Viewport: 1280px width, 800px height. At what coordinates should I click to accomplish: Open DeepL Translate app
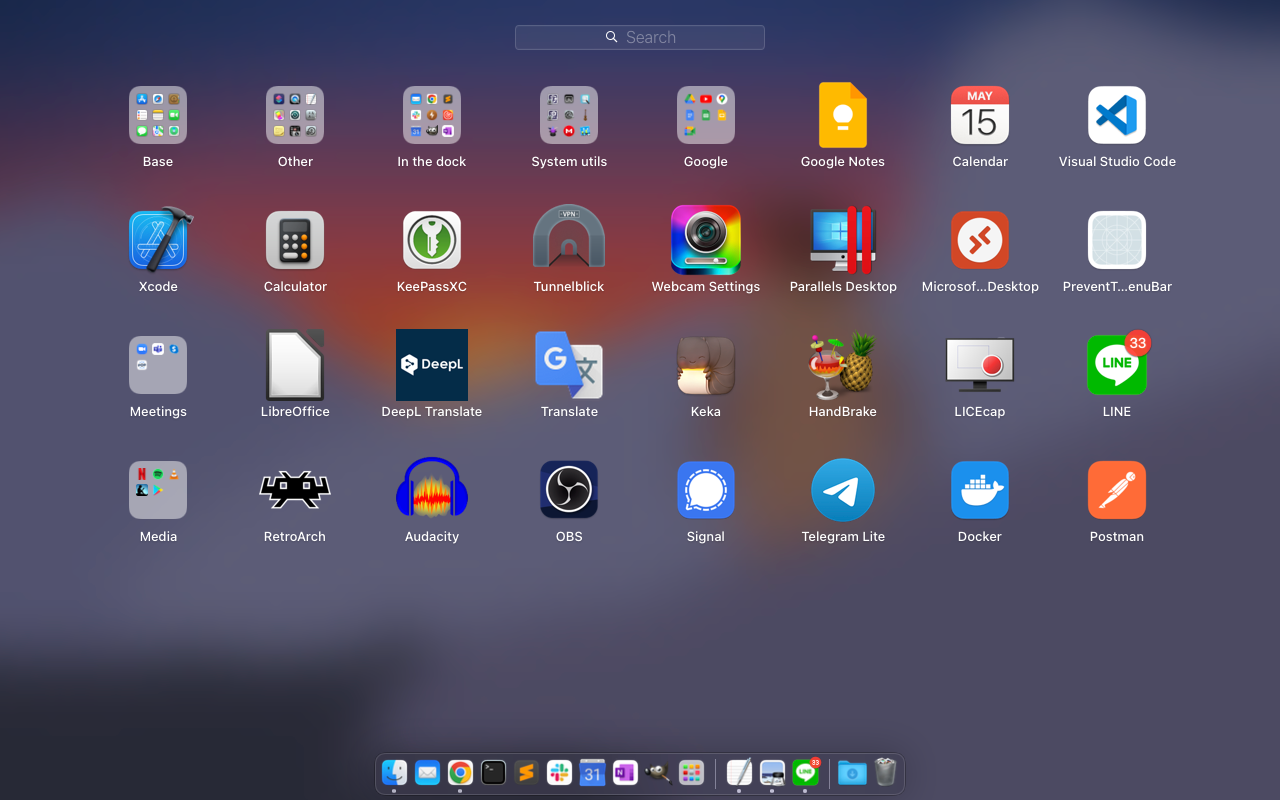[432, 365]
